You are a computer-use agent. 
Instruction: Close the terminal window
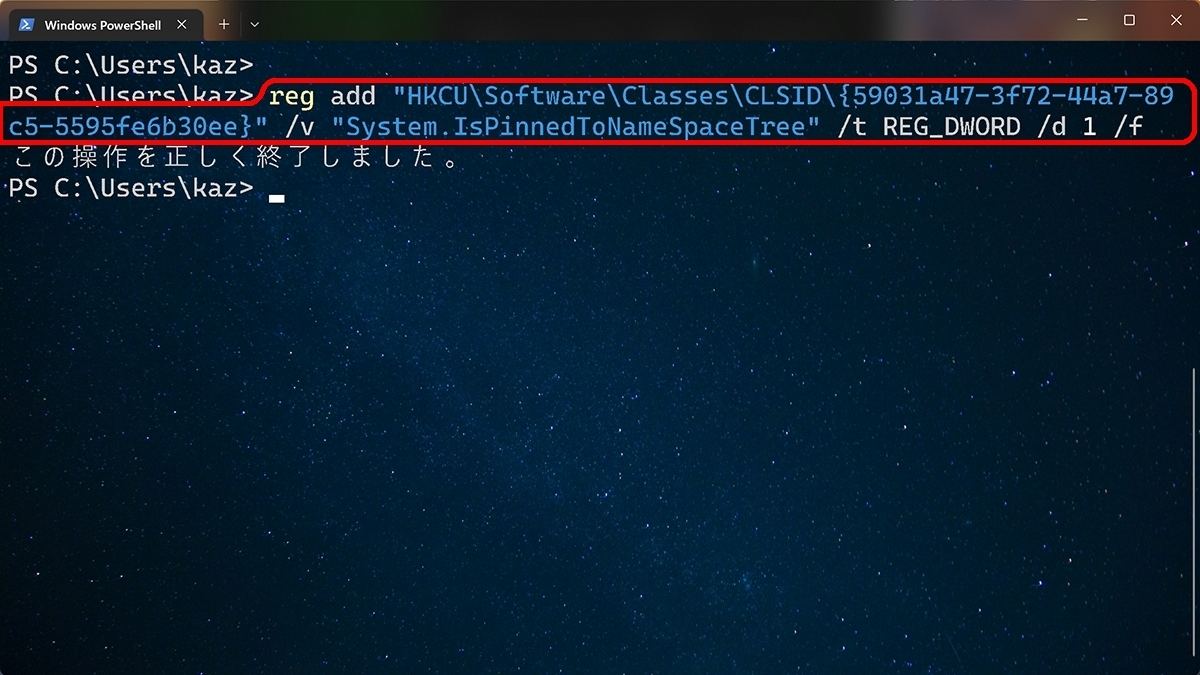1175,20
